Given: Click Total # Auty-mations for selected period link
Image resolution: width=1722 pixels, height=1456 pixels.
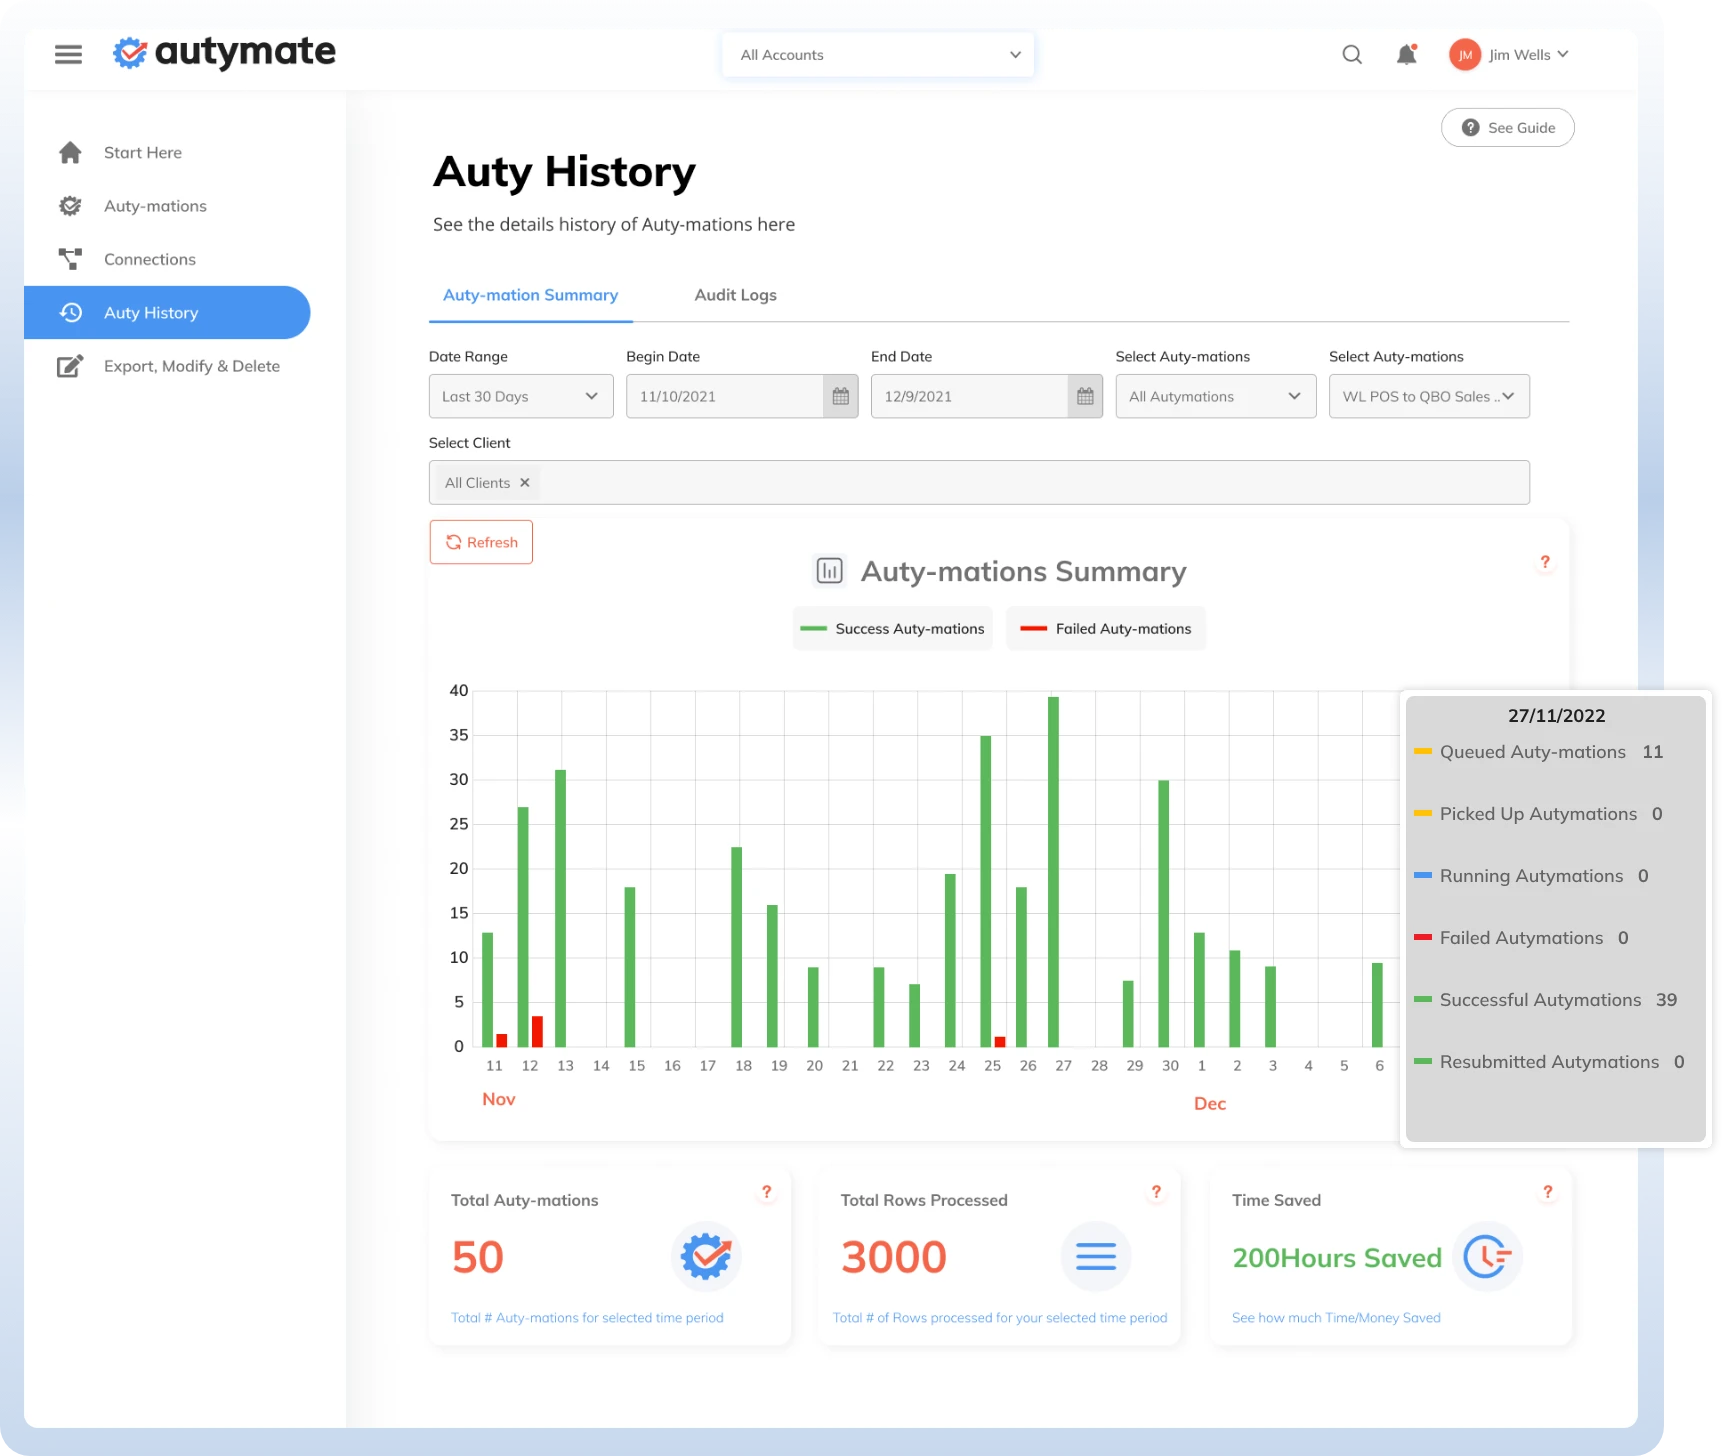Looking at the screenshot, I should pos(587,1318).
